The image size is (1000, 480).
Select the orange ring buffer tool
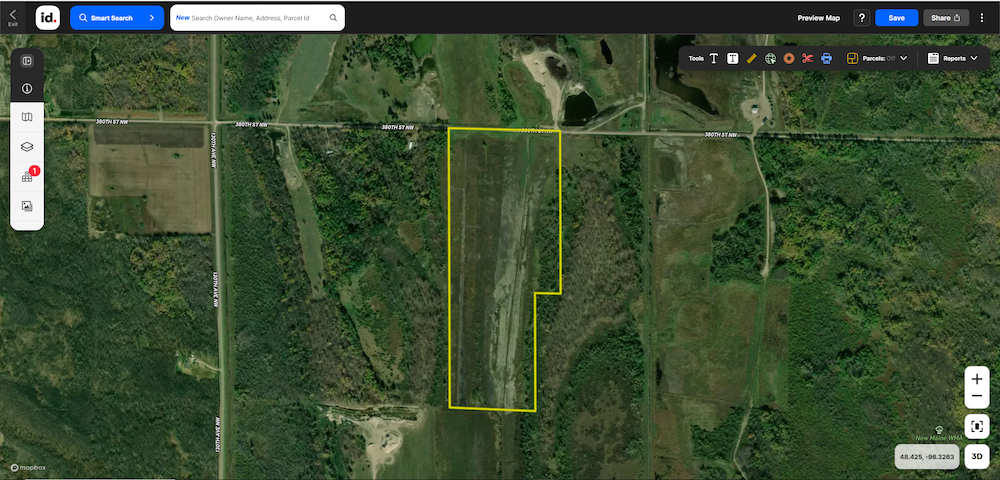point(789,58)
